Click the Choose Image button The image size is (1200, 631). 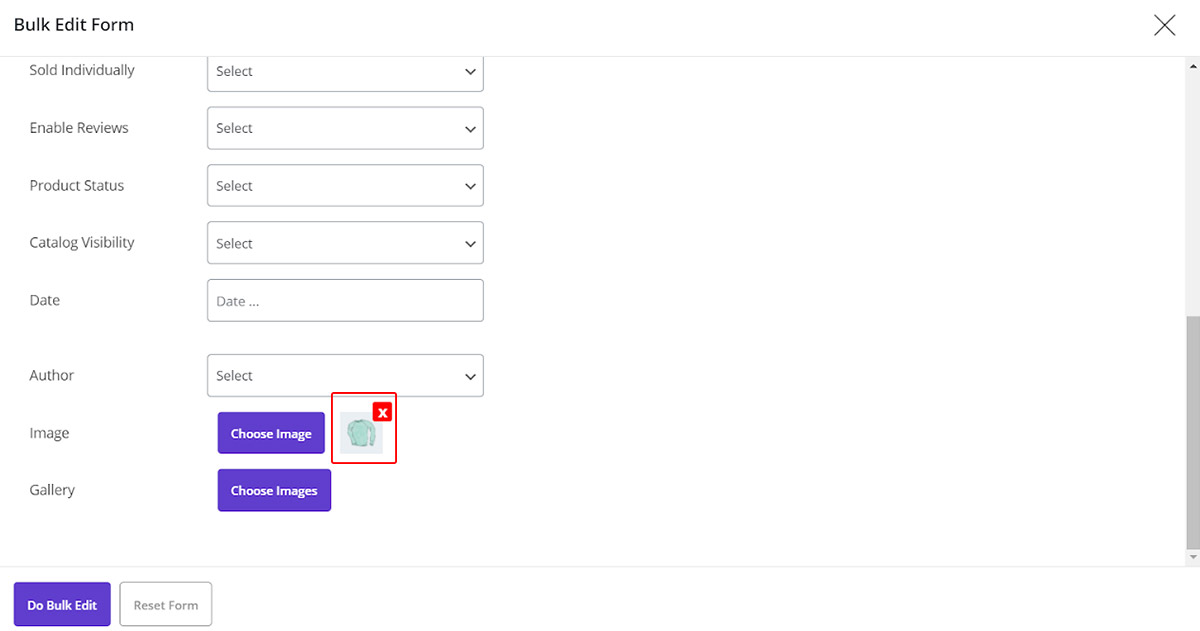coord(271,433)
